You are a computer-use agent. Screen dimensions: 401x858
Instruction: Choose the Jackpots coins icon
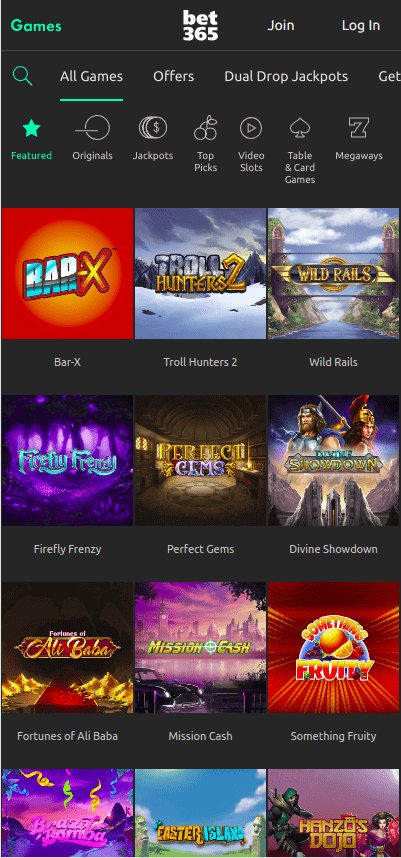(x=153, y=128)
